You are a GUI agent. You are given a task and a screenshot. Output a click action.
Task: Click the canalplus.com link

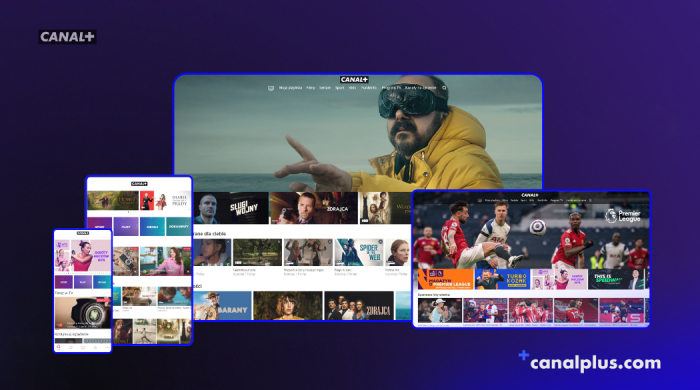pos(595,363)
